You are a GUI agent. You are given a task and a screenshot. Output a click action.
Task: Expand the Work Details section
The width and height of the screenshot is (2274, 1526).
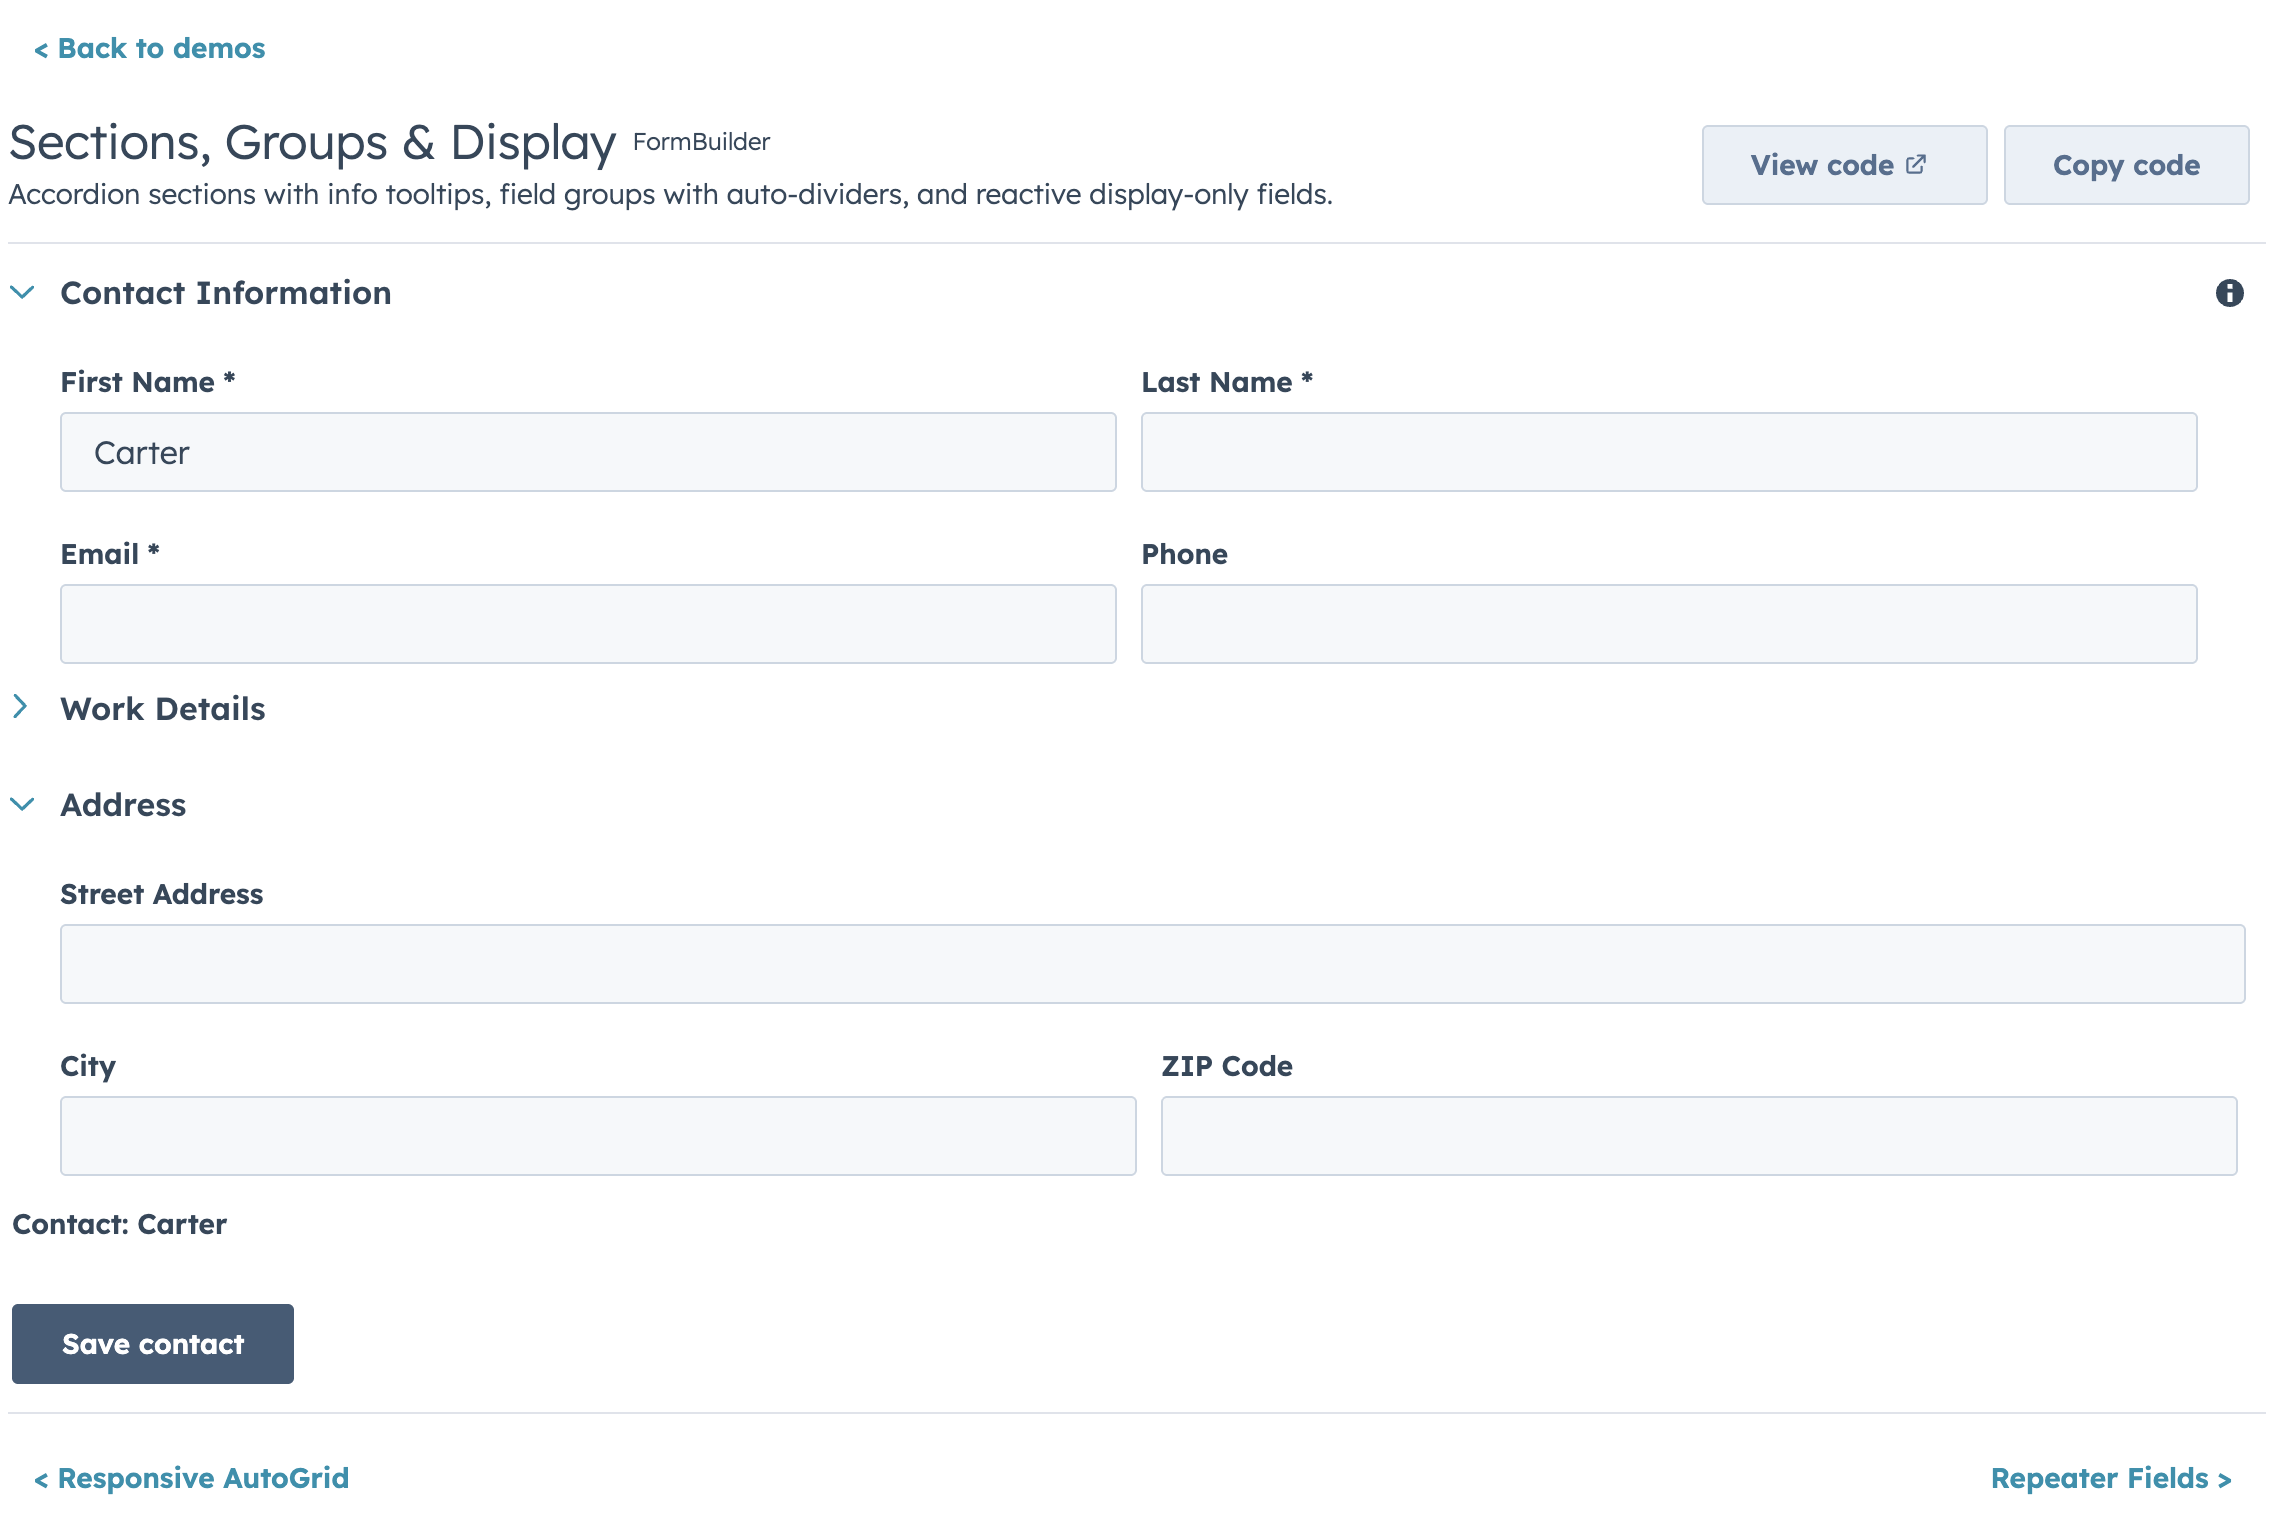click(x=20, y=707)
